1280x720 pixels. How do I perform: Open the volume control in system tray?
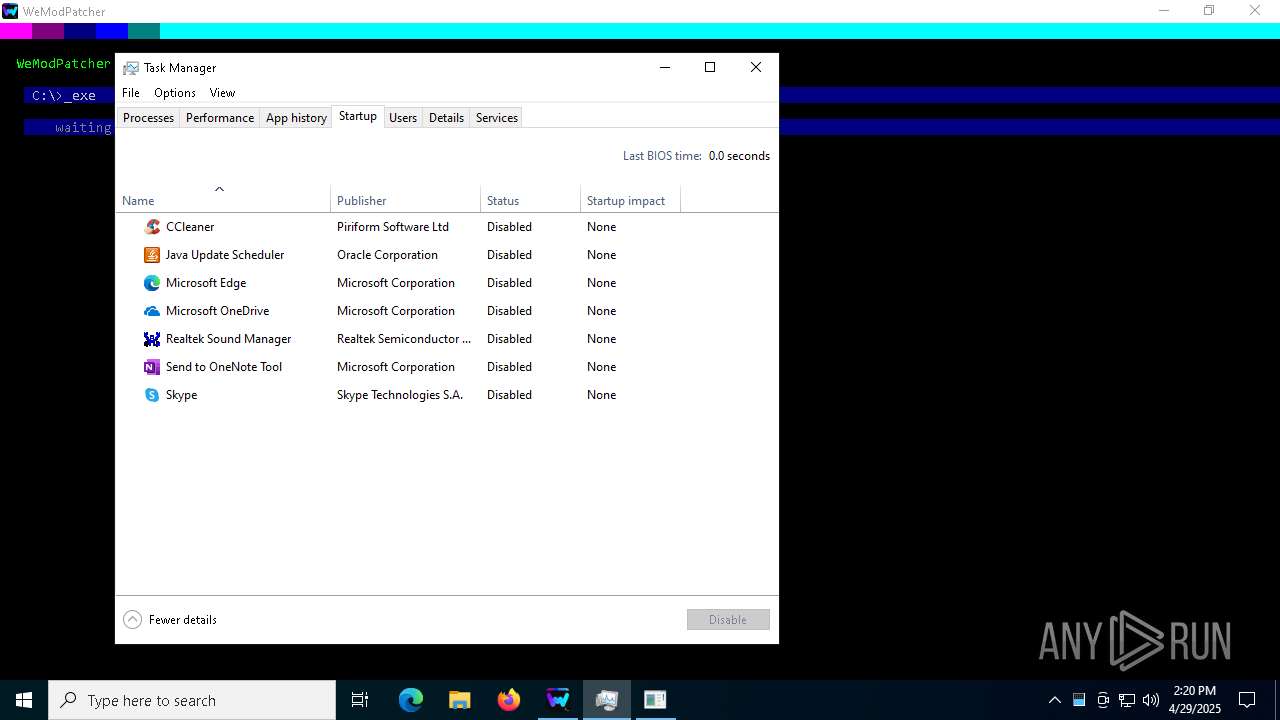(1151, 700)
